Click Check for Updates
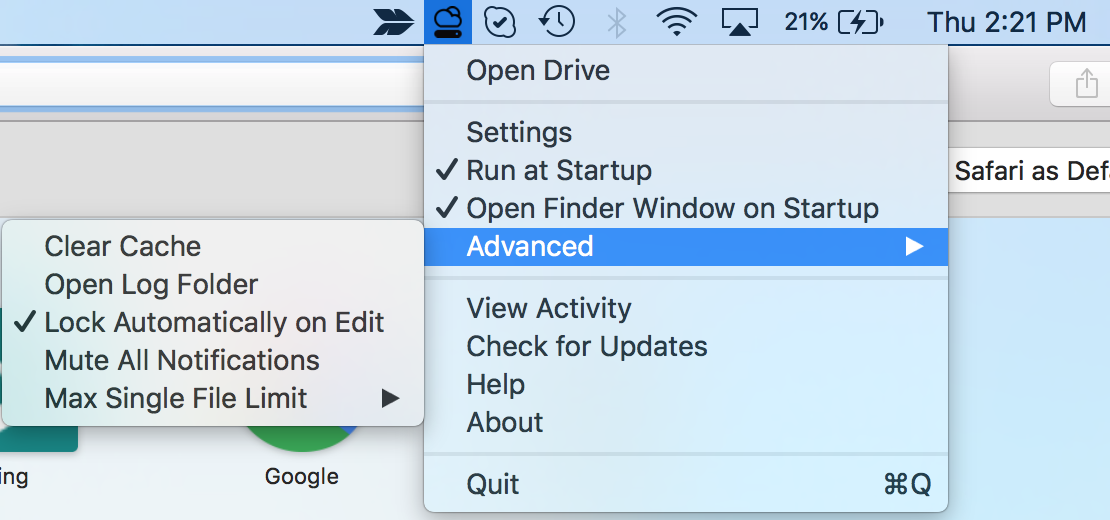 tap(587, 346)
